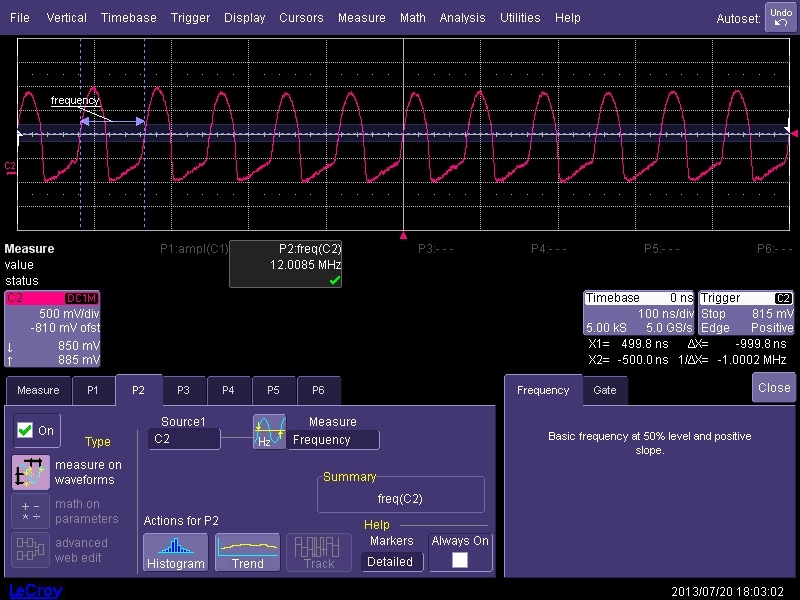Open the Source1 C2 selector
The image size is (800, 600).
184,440
